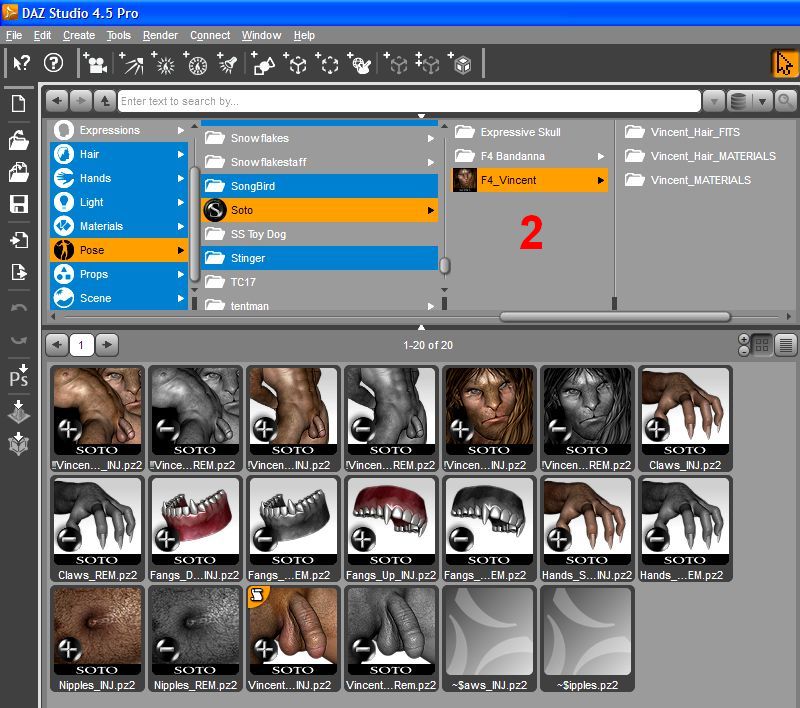The width and height of the screenshot is (800, 708).
Task: Select the Materials category
Action: point(119,226)
